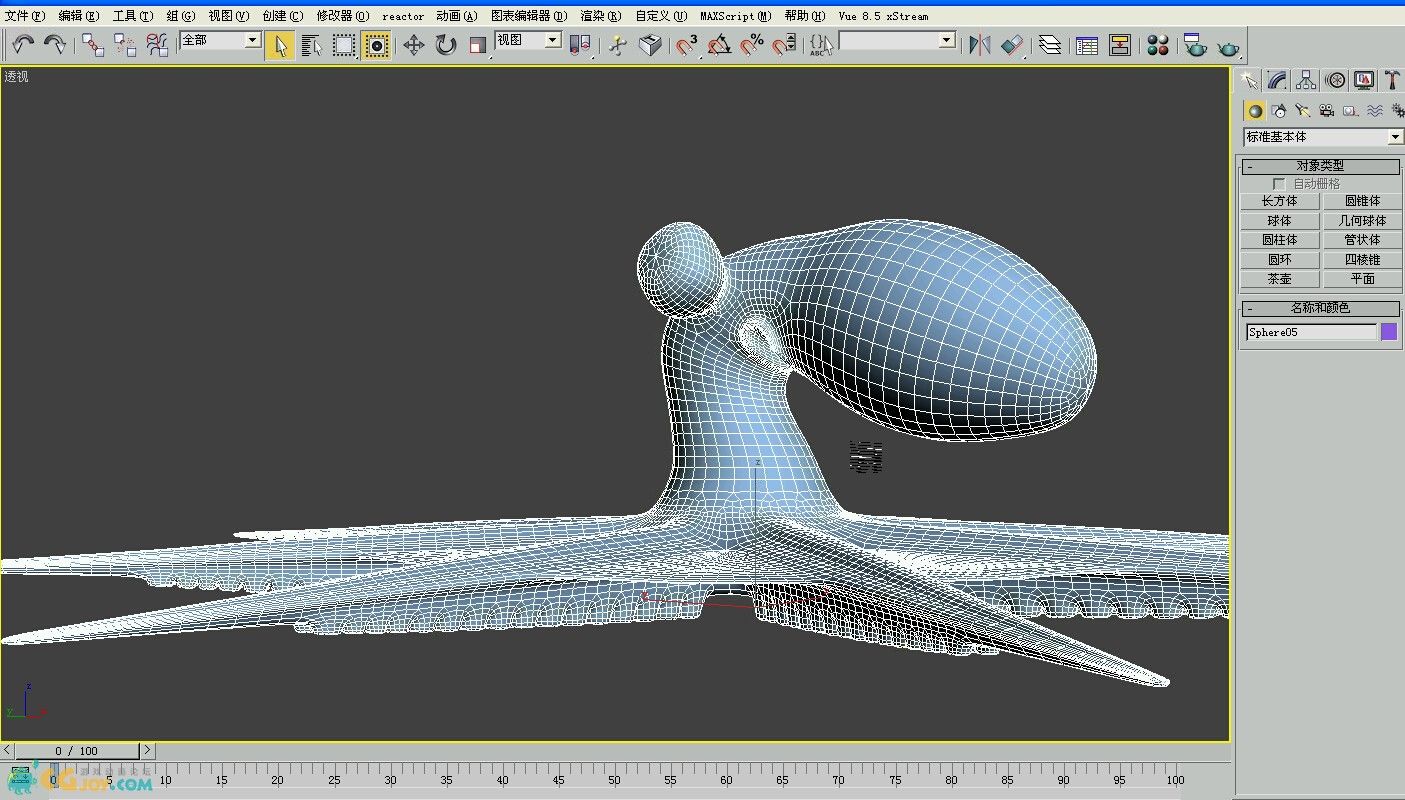The image size is (1405, 800).
Task: Select the Geometry category sphere icon
Action: pos(1255,111)
